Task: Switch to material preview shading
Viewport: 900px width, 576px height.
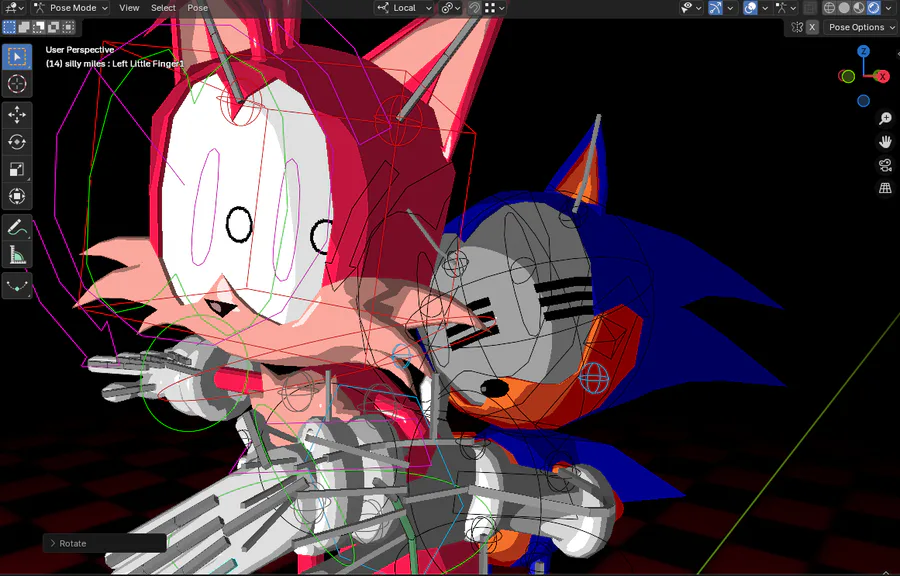Action: [x=859, y=7]
